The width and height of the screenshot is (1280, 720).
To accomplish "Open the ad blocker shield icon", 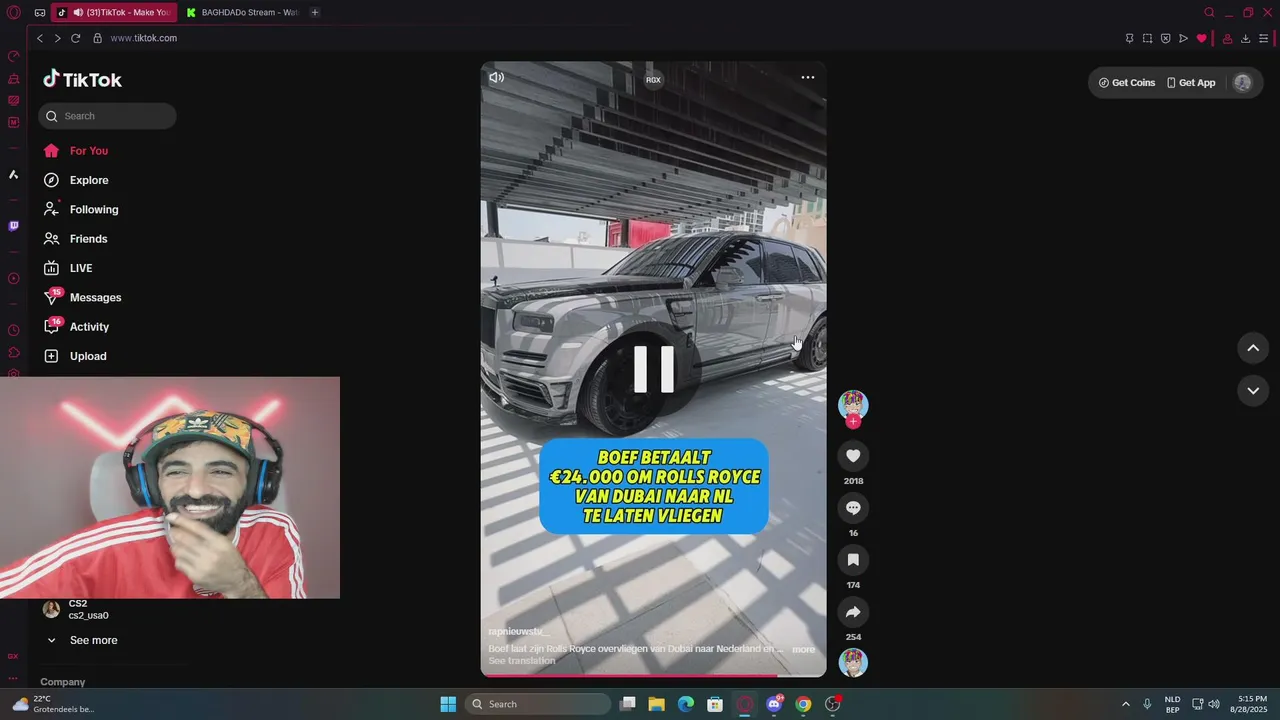I will click(1165, 38).
